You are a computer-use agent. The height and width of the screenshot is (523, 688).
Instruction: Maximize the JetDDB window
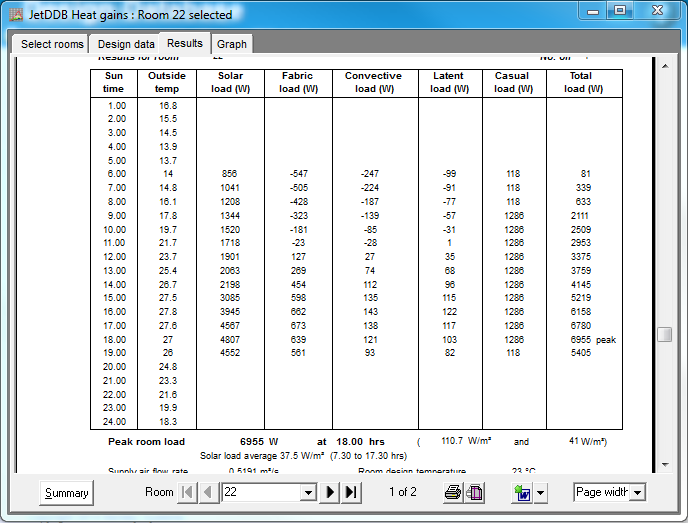pos(620,11)
